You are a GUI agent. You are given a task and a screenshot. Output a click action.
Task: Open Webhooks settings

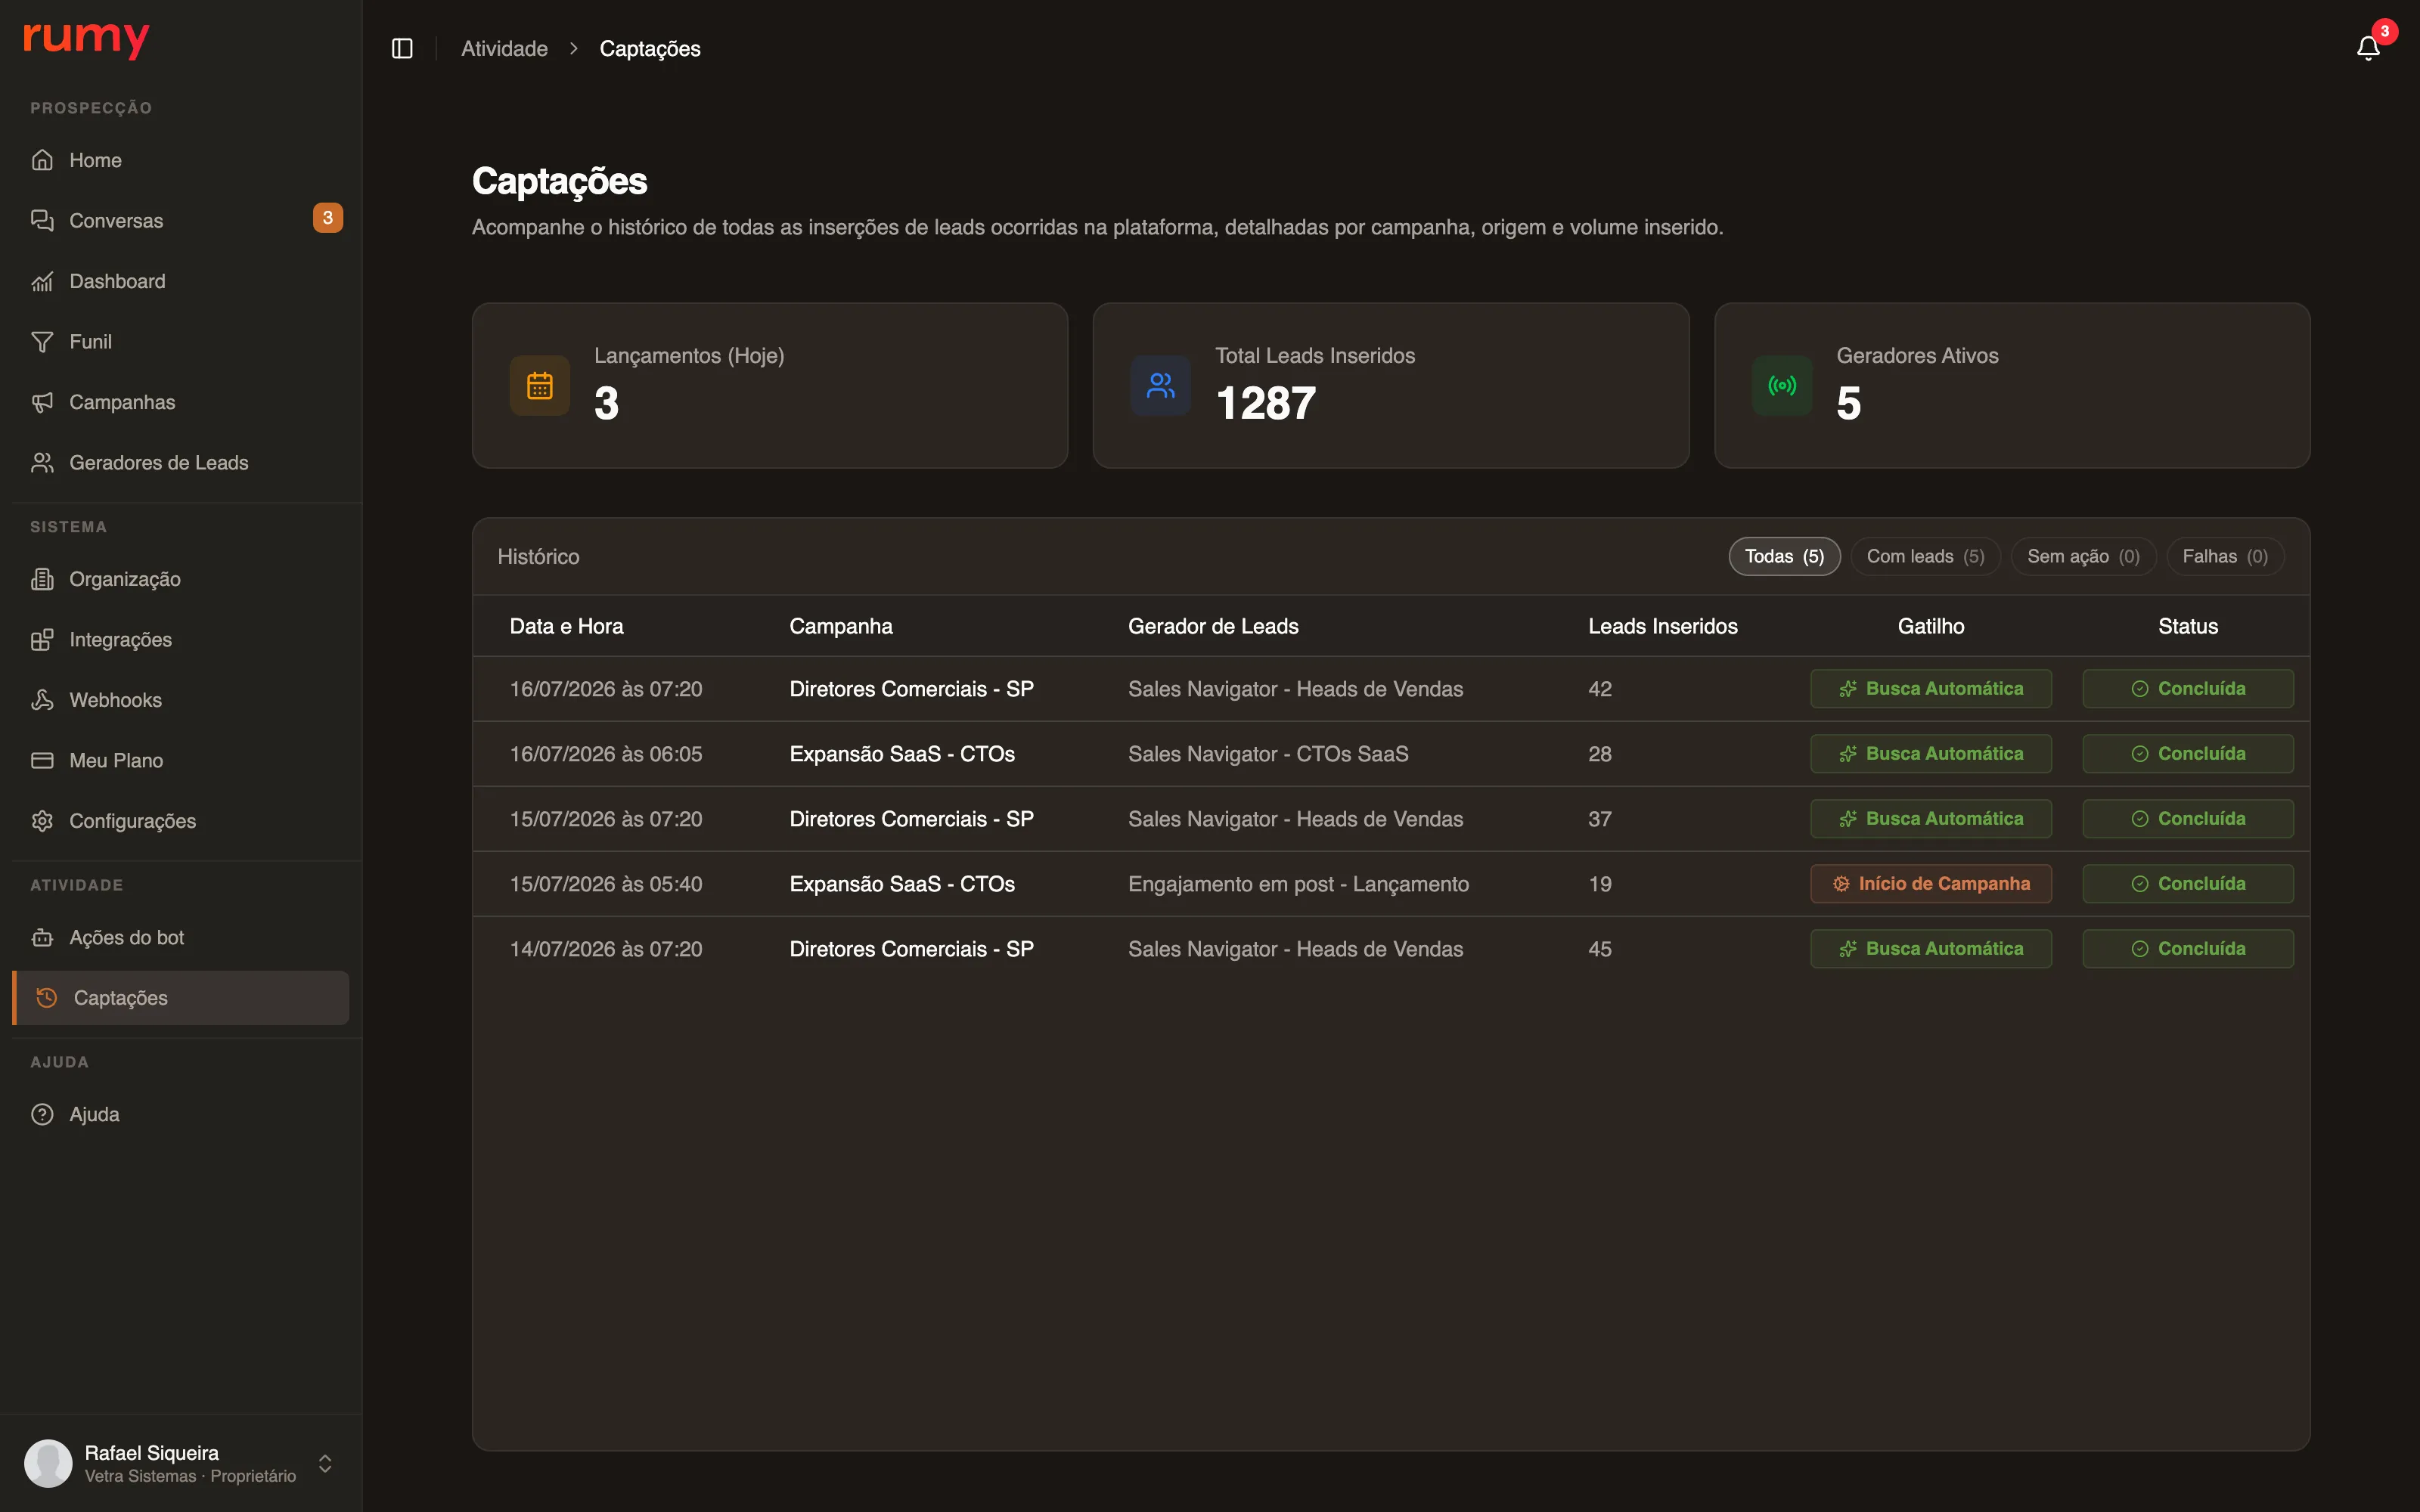(x=181, y=699)
